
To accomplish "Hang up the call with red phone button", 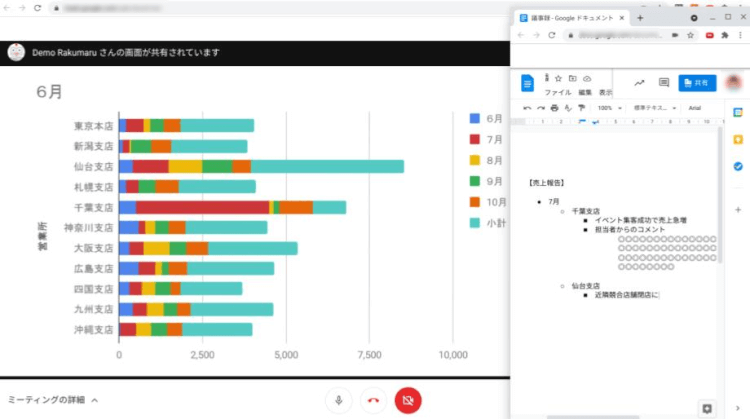I will point(373,400).
